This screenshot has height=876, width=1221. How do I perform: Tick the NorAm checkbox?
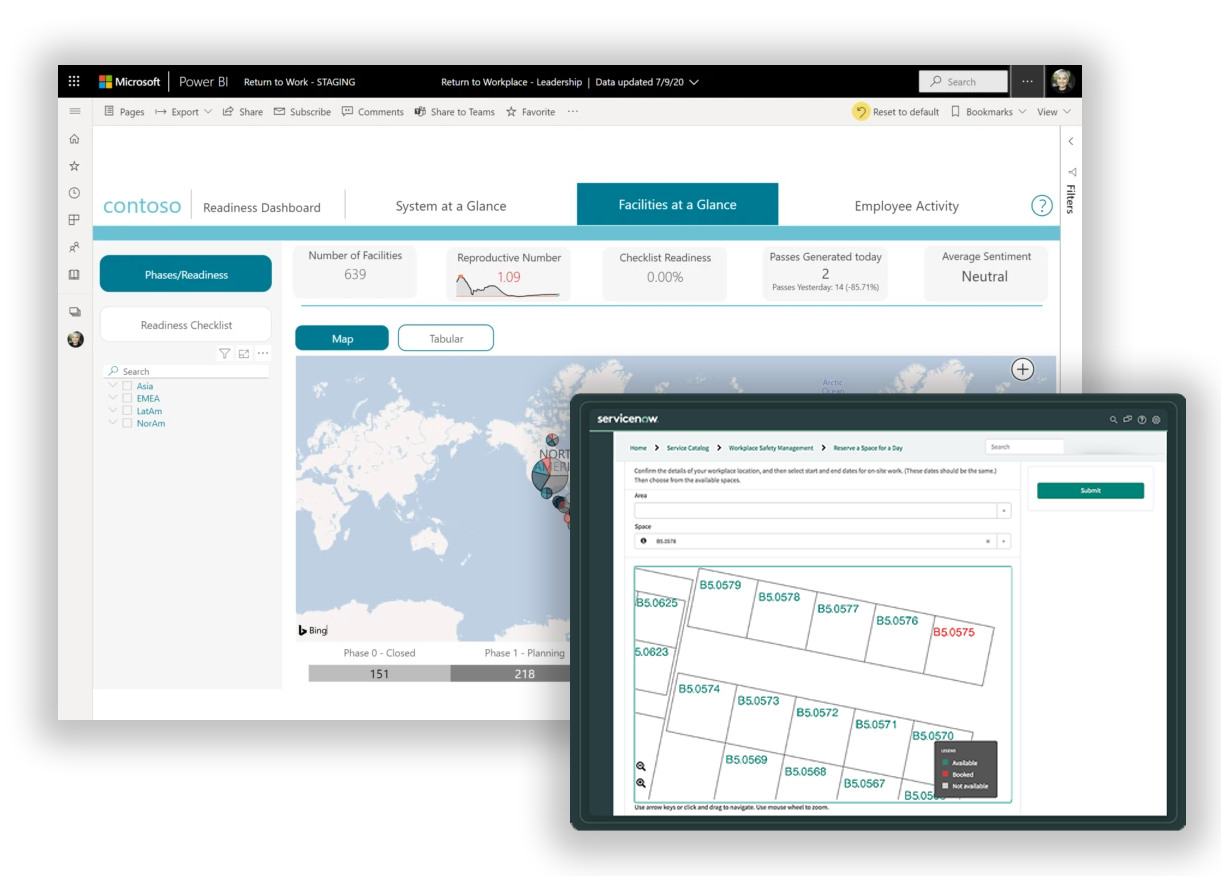[127, 423]
